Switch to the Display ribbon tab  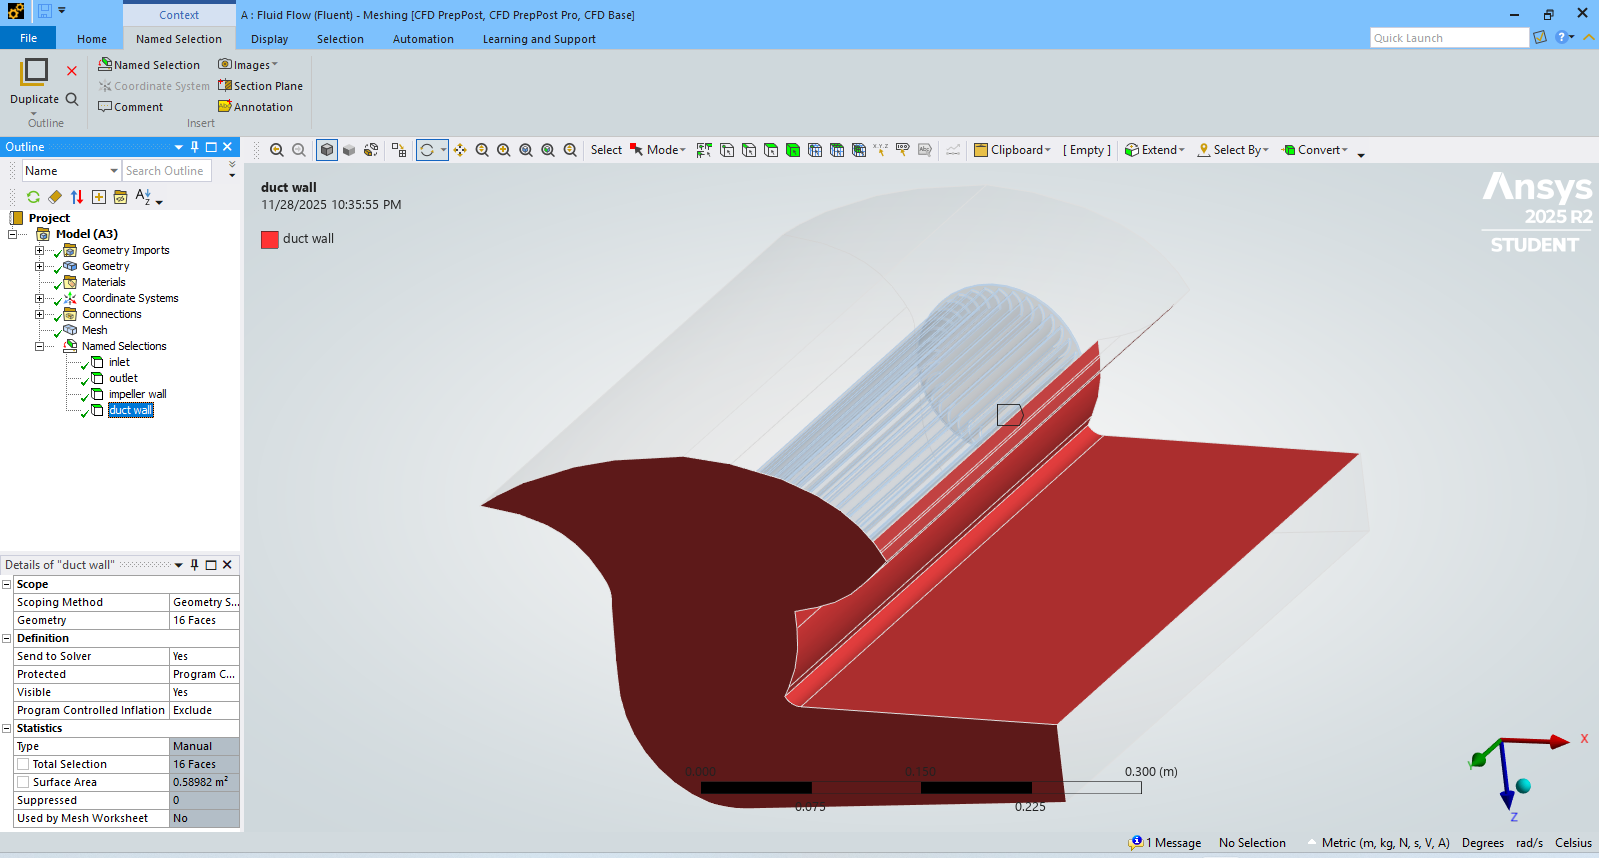269,39
